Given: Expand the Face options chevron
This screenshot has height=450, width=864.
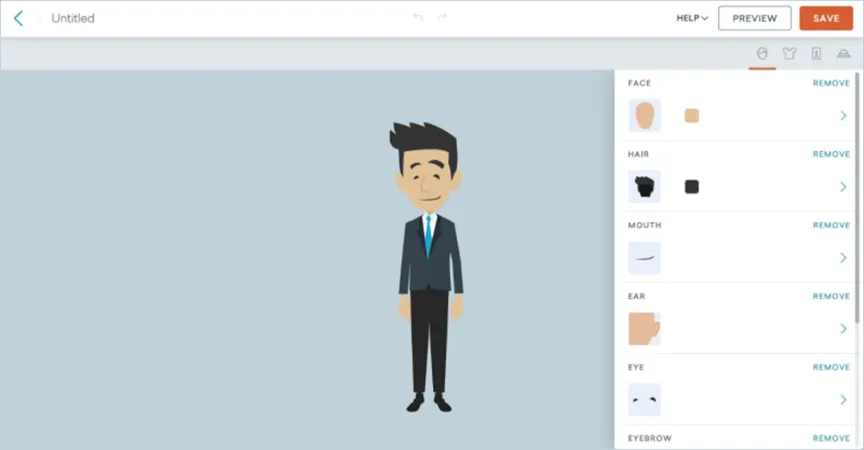Looking at the screenshot, I should 844,116.
